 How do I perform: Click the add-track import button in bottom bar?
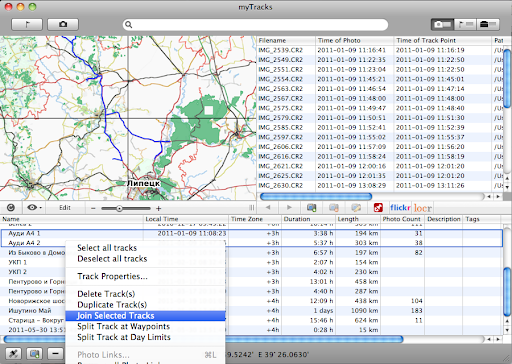[35, 353]
